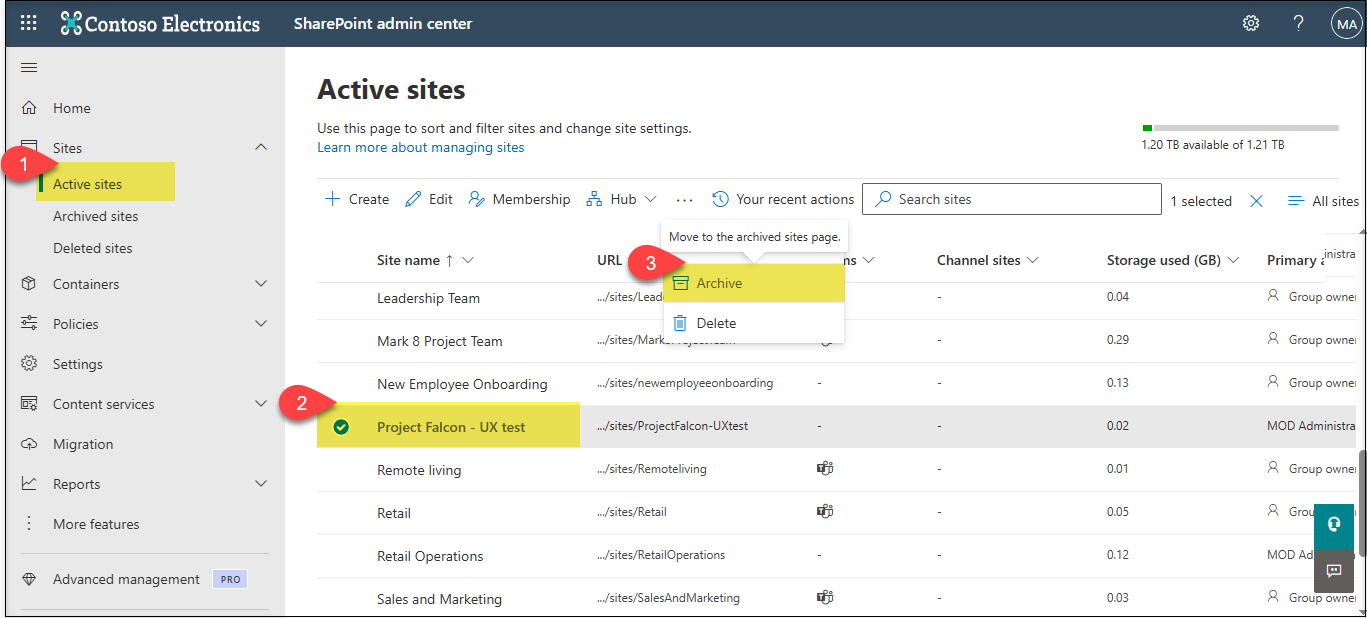The image size is (1367, 618).
Task: Choose Archive from the context menu
Action: [719, 283]
